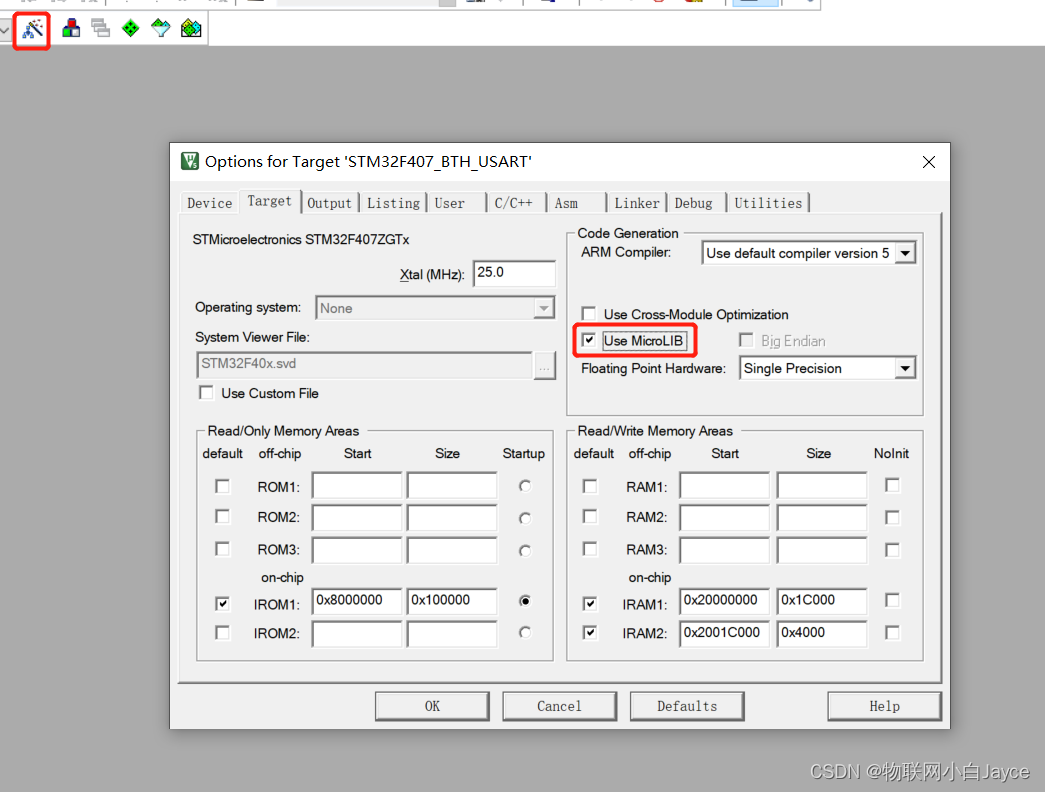This screenshot has height=792, width=1045.
Task: Check the RAM1 NoInit checkbox
Action: (892, 485)
